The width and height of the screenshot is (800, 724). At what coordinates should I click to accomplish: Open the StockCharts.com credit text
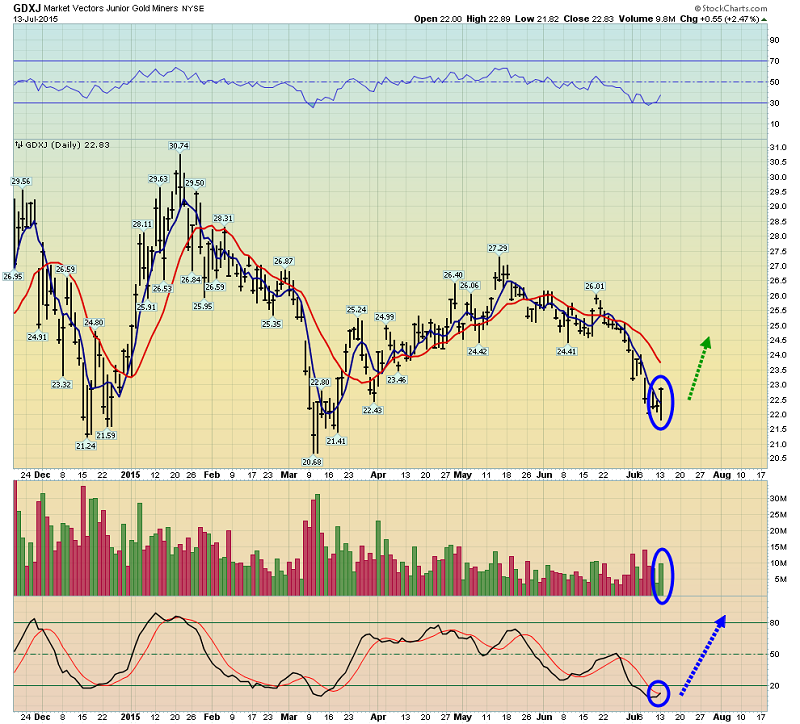coord(731,8)
